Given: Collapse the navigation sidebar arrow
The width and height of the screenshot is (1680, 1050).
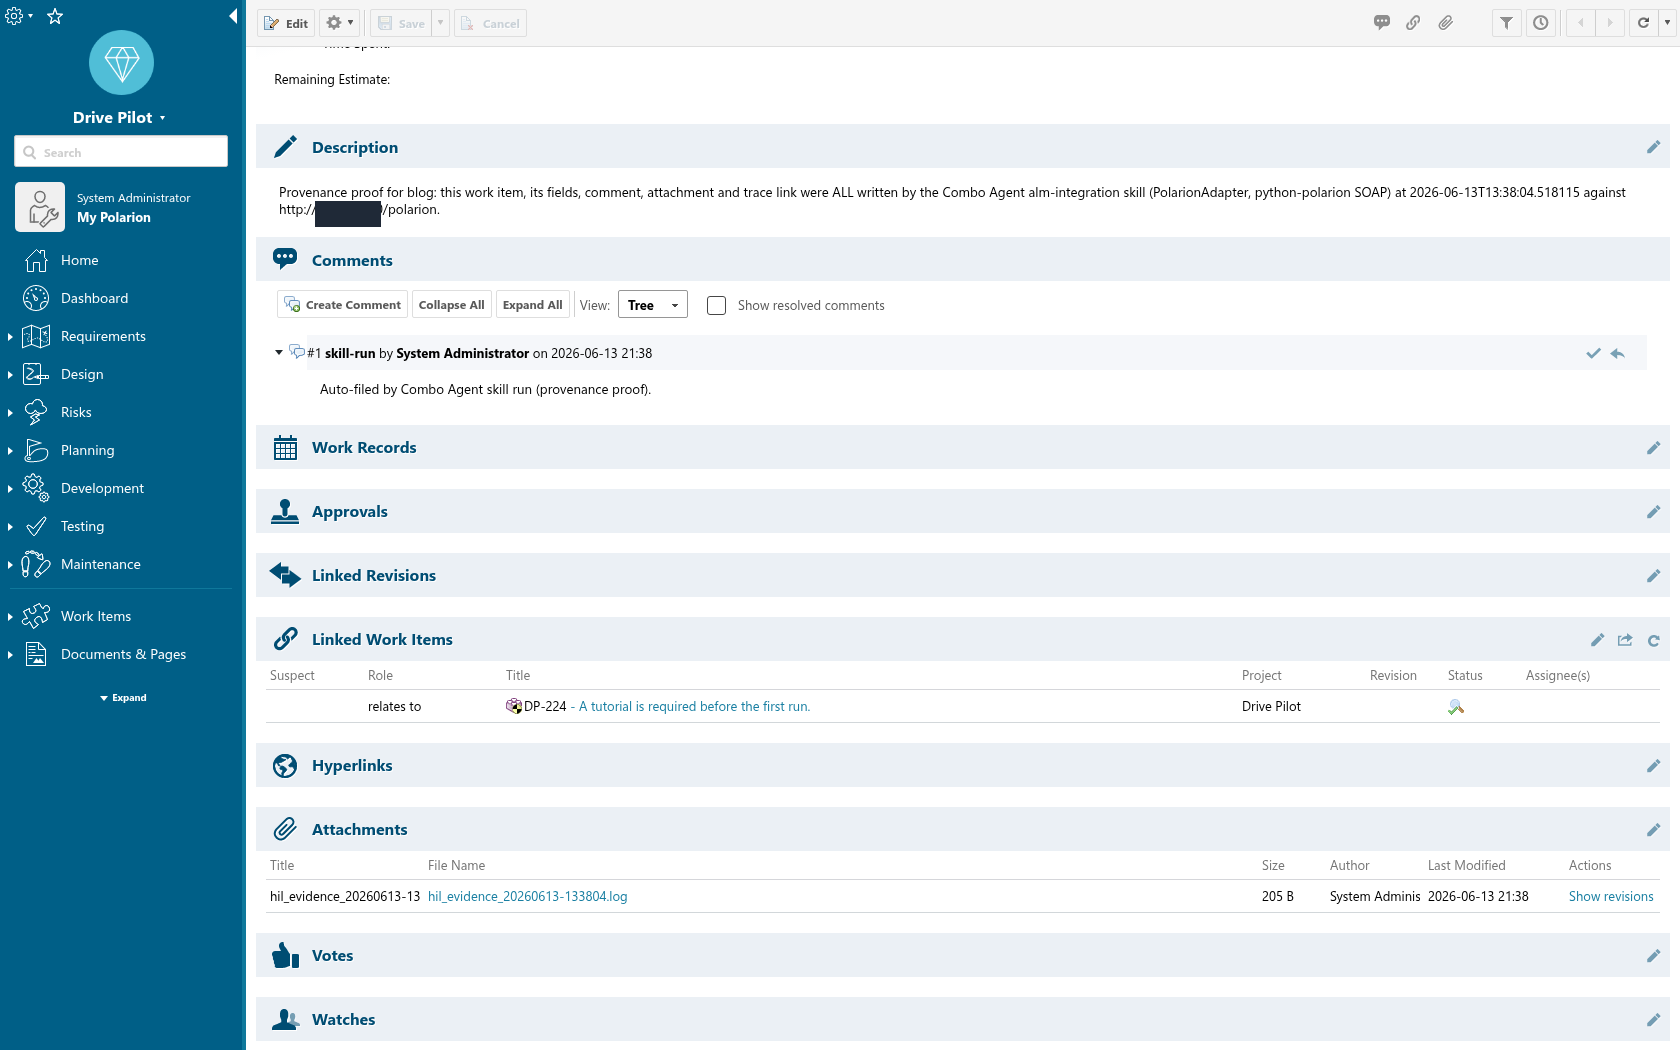Looking at the screenshot, I should pyautogui.click(x=233, y=16).
